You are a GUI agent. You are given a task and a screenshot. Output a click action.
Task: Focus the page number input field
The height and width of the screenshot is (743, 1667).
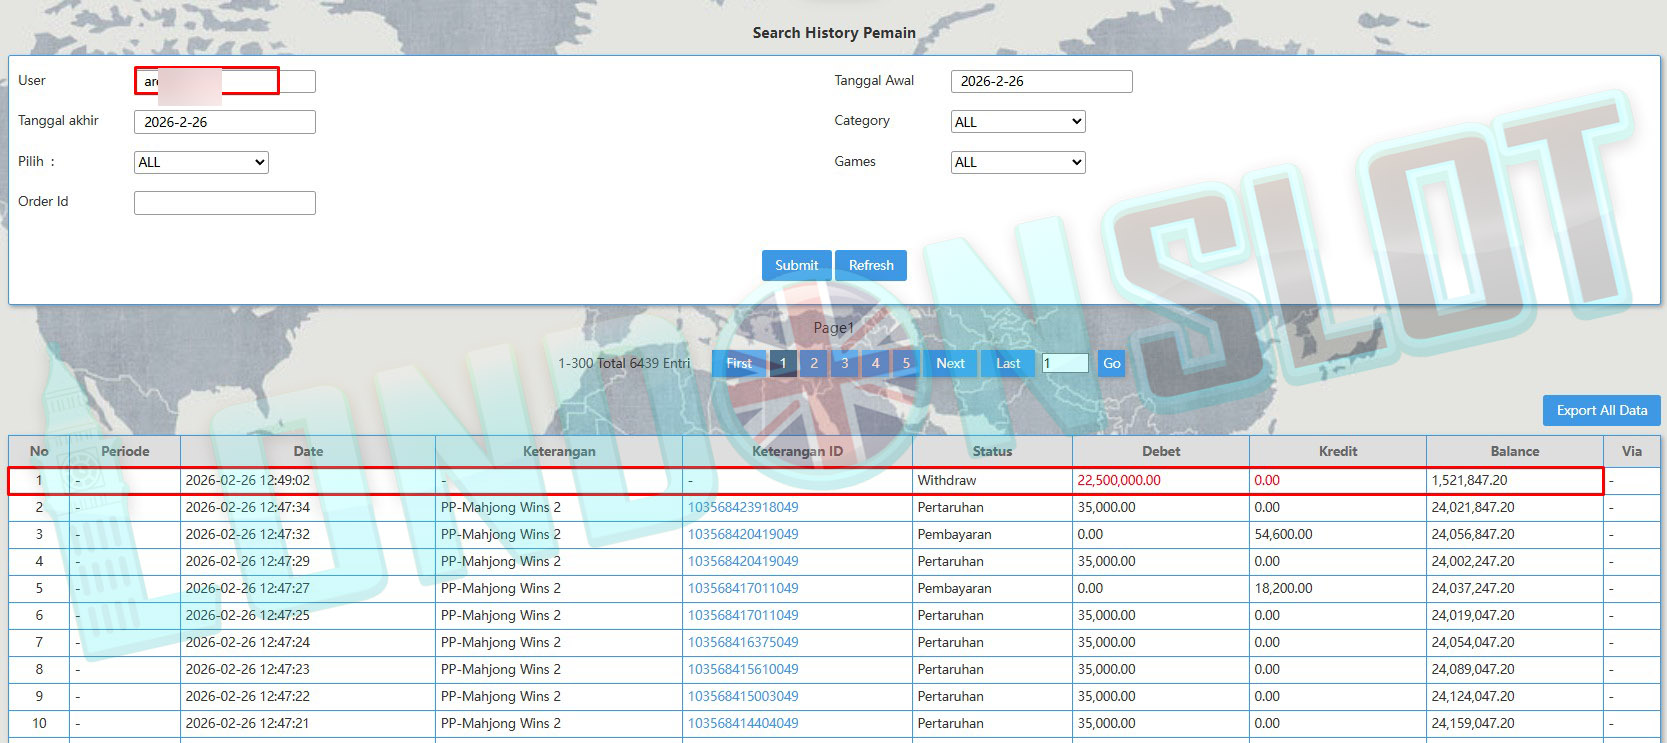1064,363
